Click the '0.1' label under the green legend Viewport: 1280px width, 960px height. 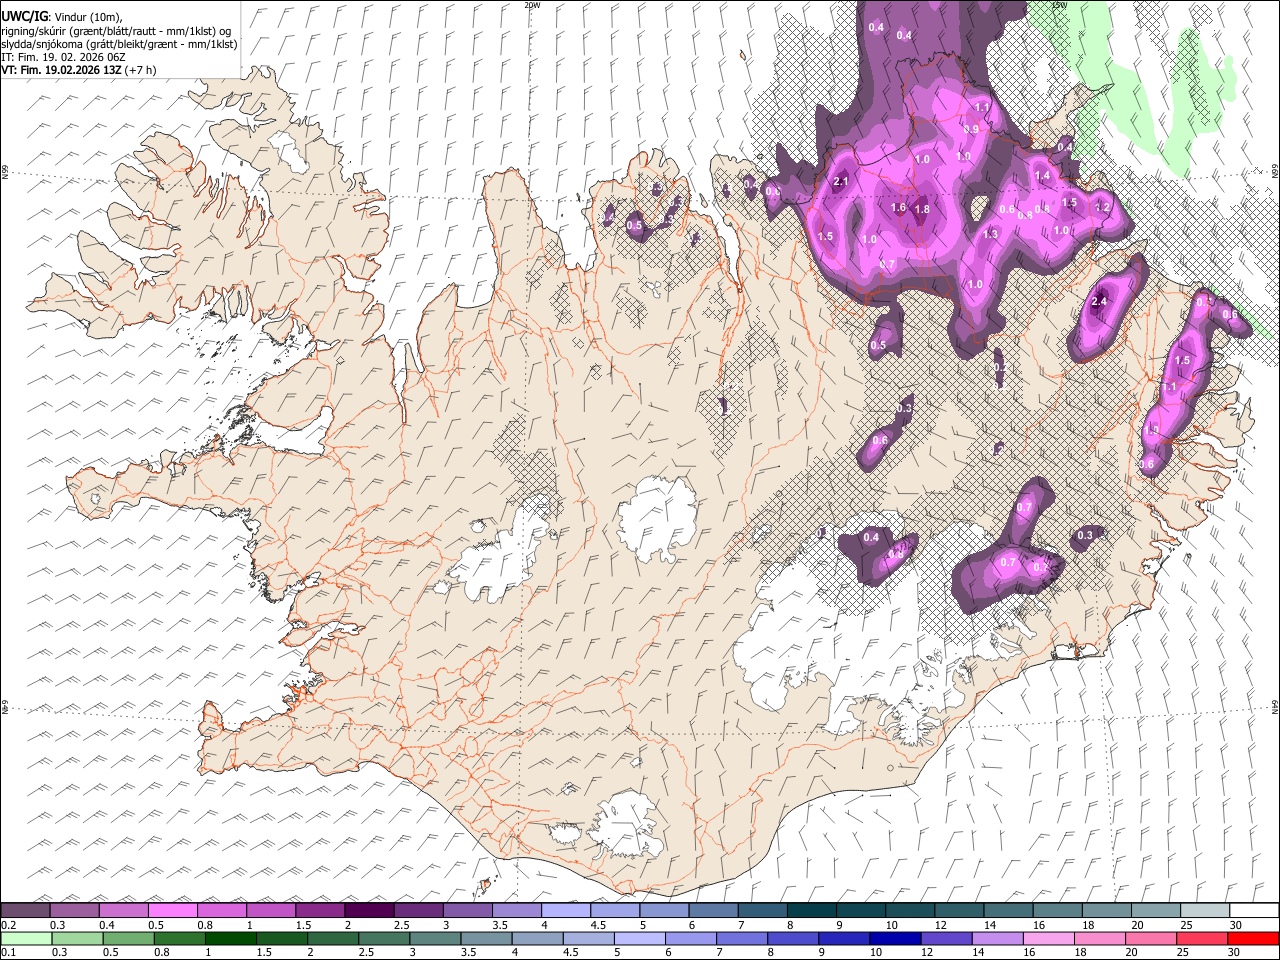(x=7, y=953)
